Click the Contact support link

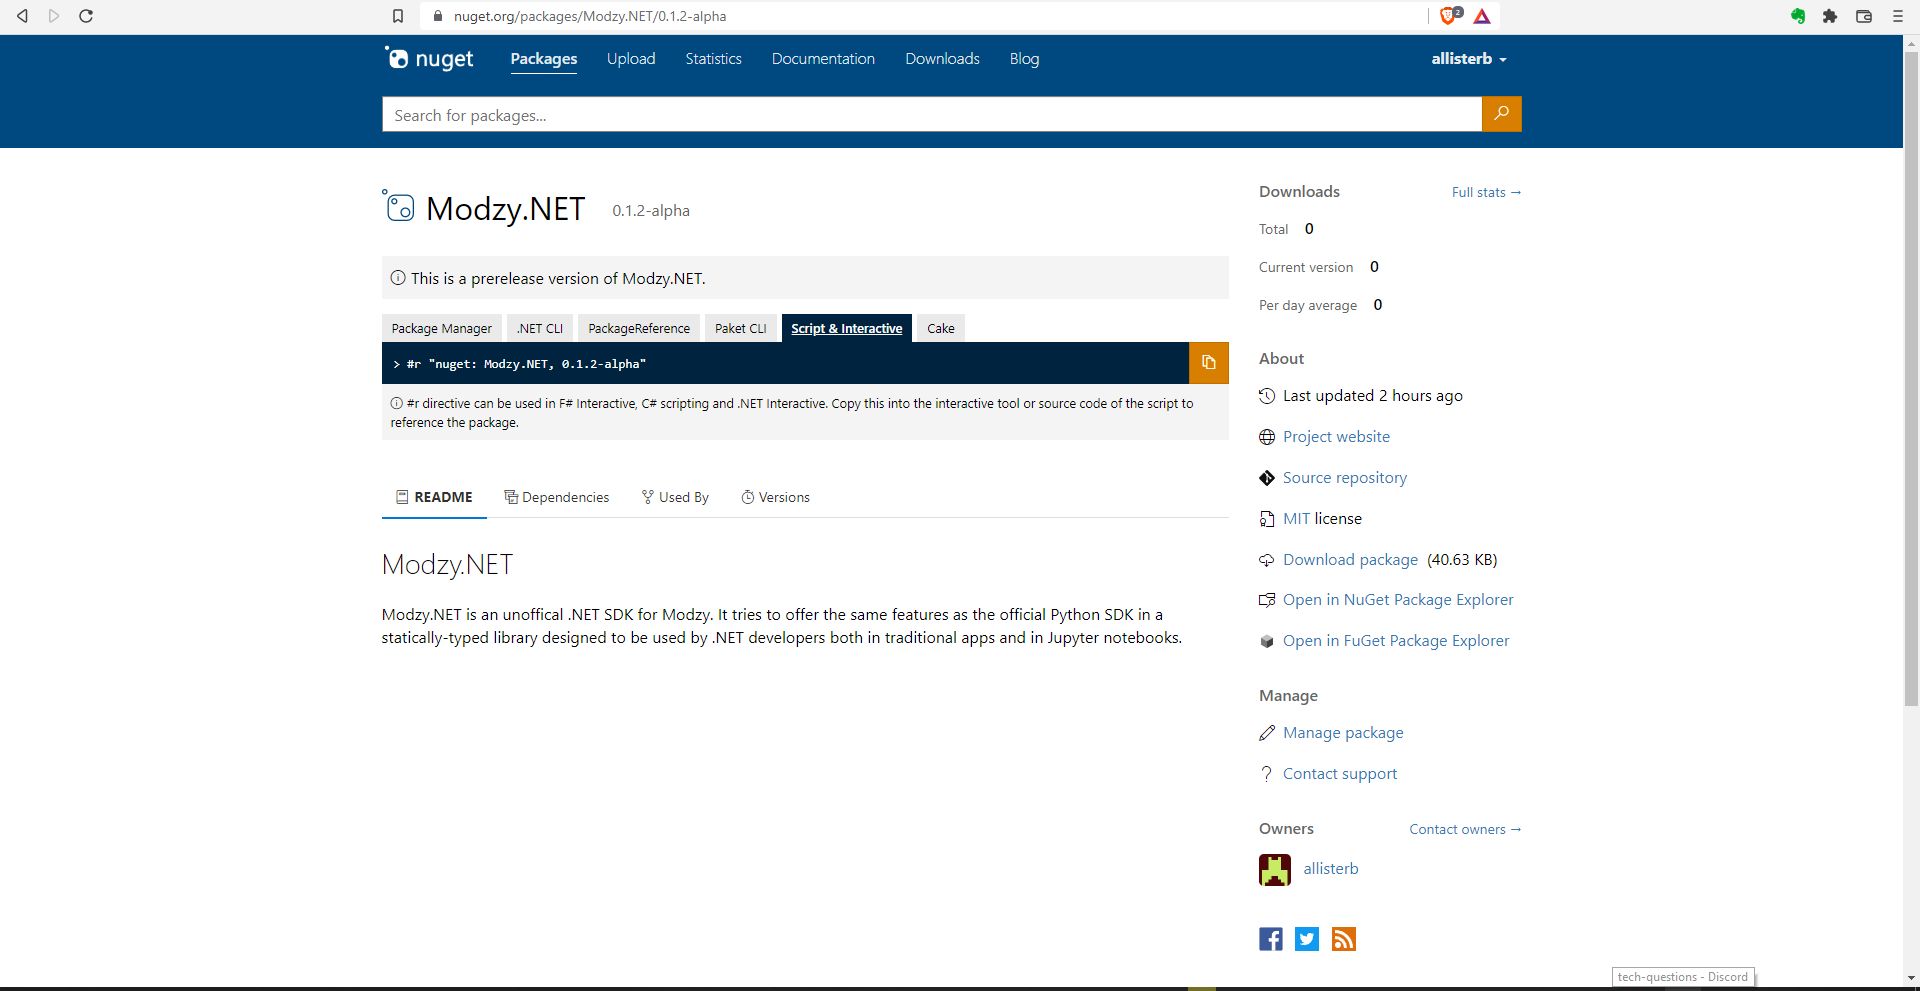tap(1340, 773)
